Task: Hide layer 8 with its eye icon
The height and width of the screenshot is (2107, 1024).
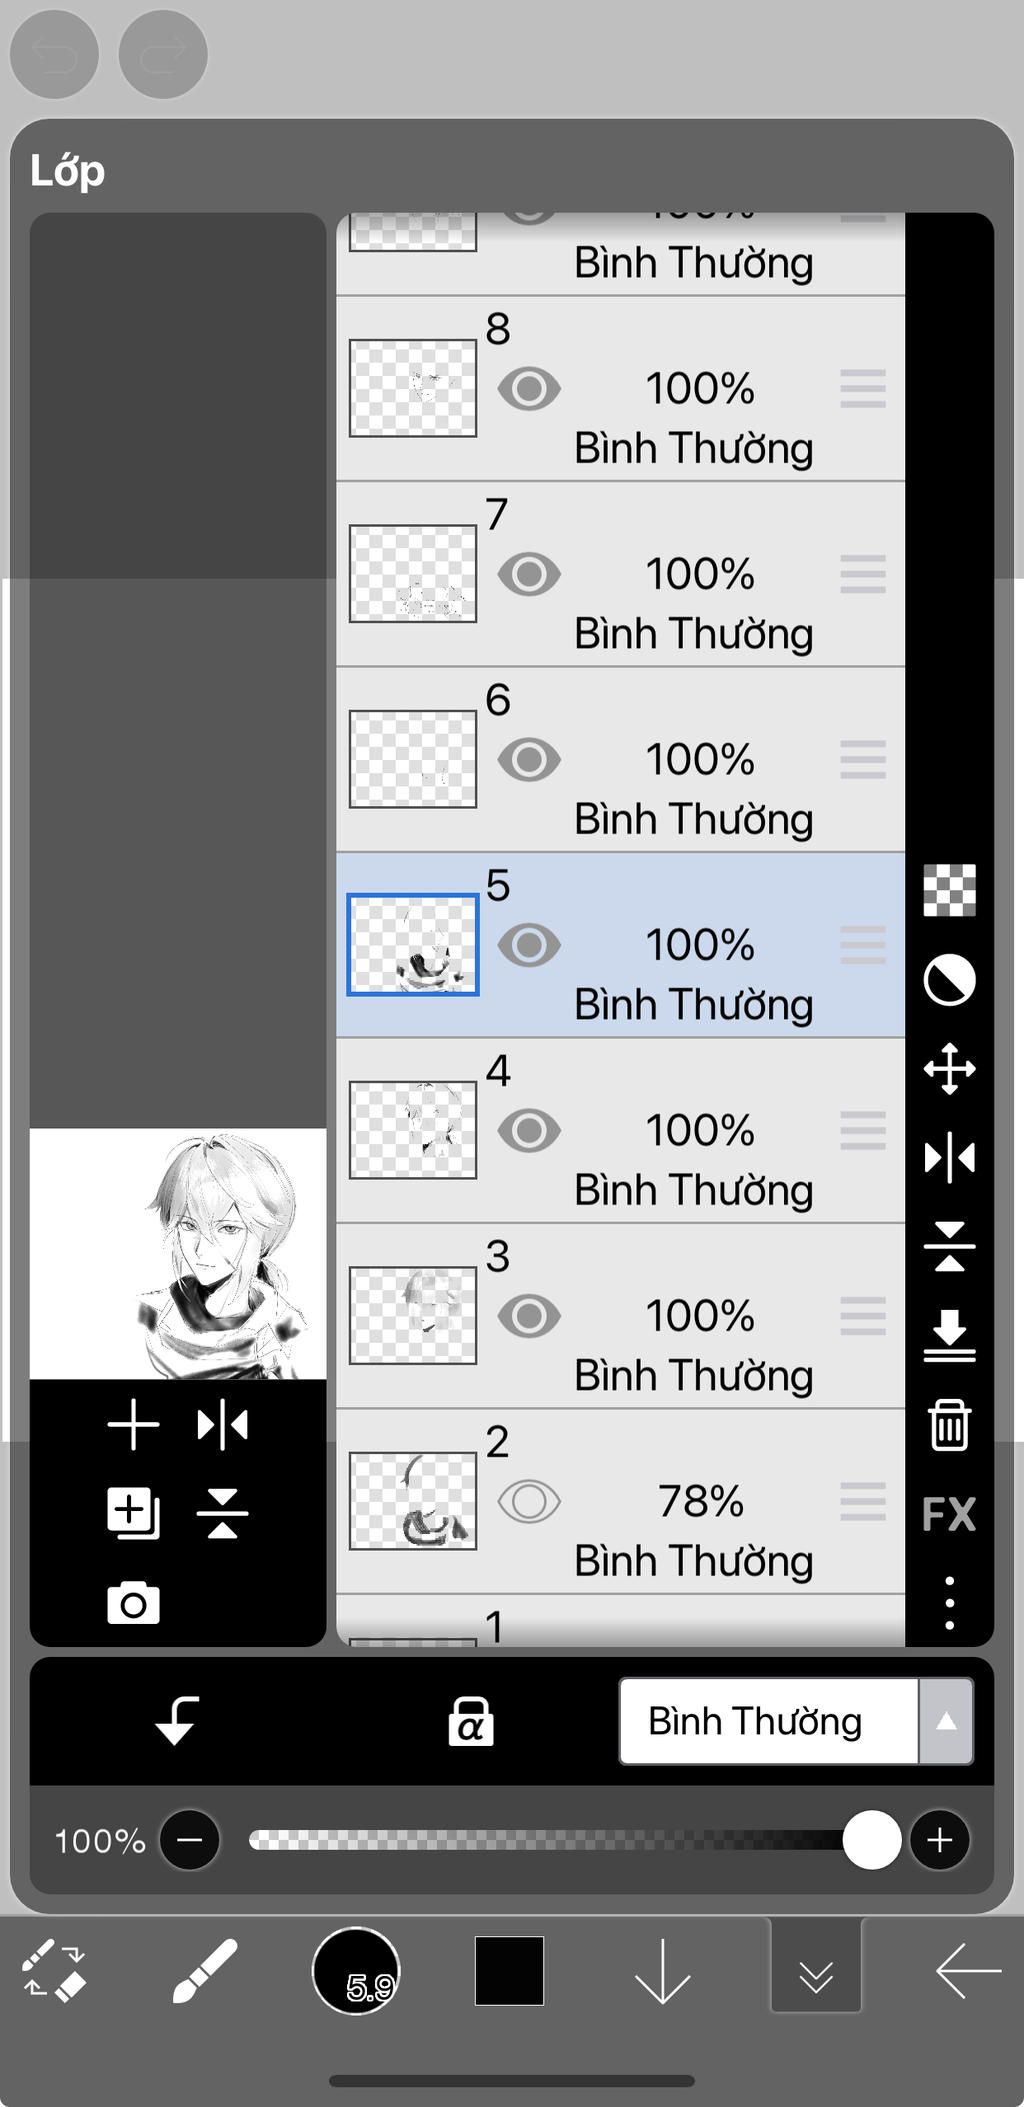Action: pos(529,389)
